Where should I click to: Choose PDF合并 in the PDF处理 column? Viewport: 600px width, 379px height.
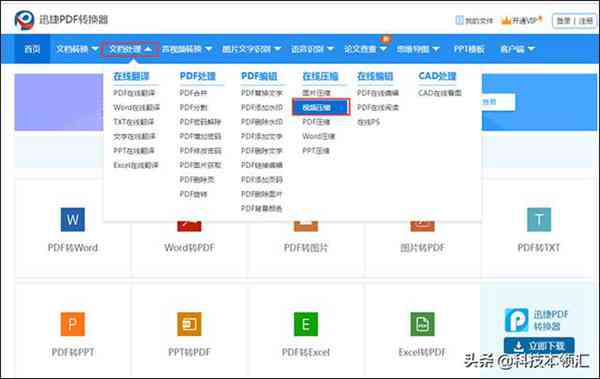(x=193, y=93)
